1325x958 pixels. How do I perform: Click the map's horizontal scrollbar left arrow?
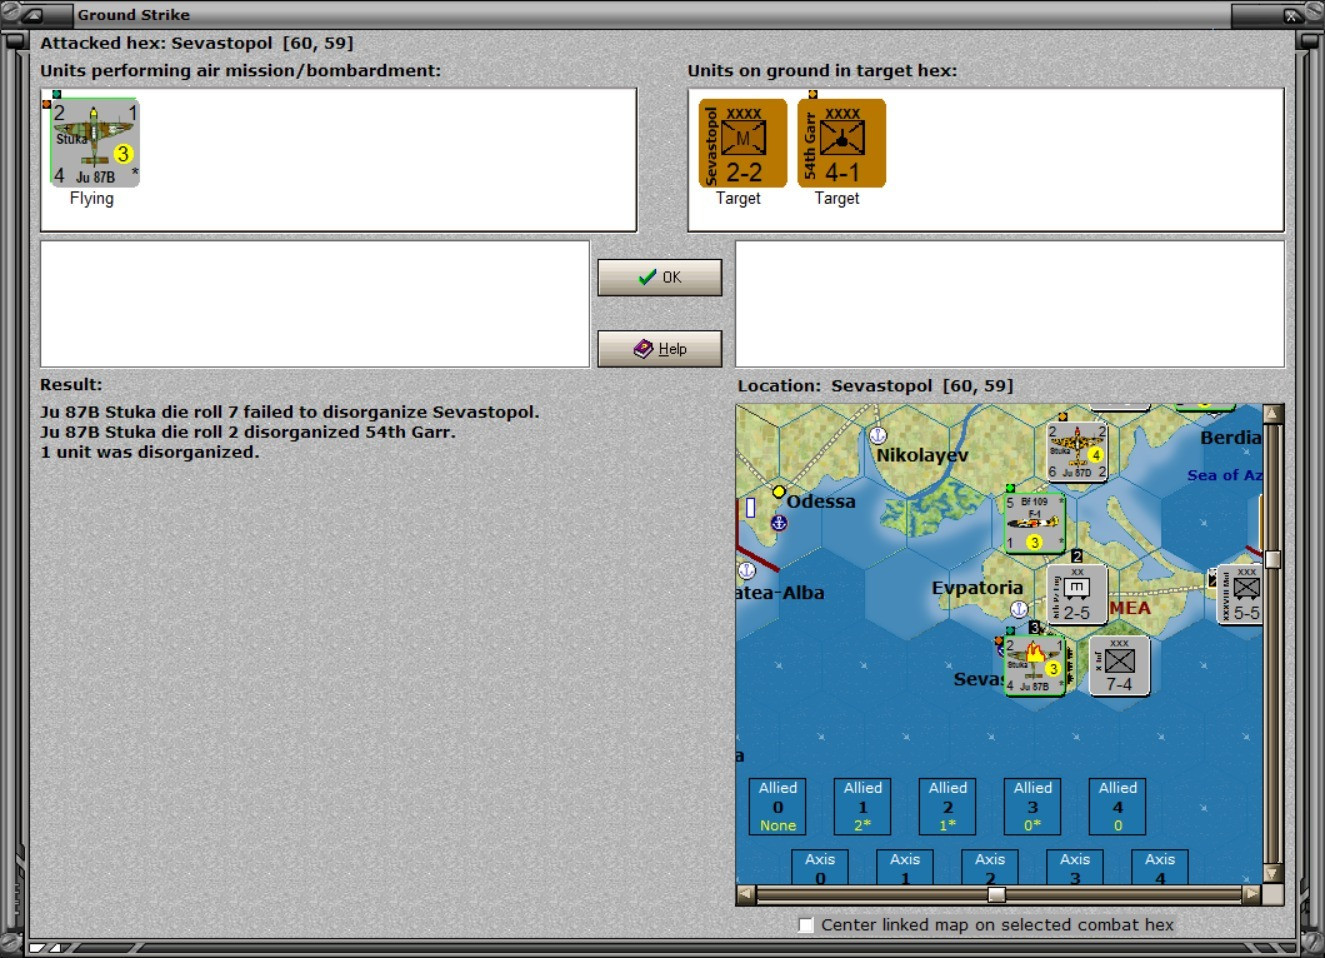coord(746,894)
